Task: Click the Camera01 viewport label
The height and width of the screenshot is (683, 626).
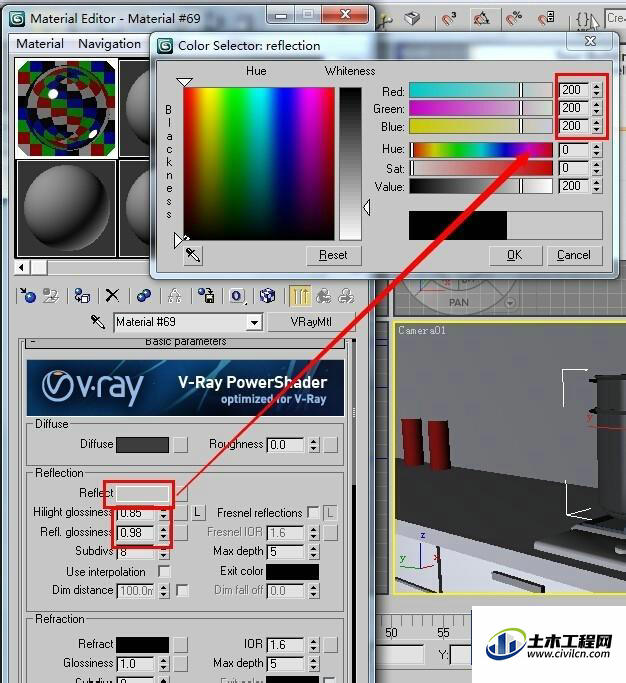Action: [x=422, y=331]
